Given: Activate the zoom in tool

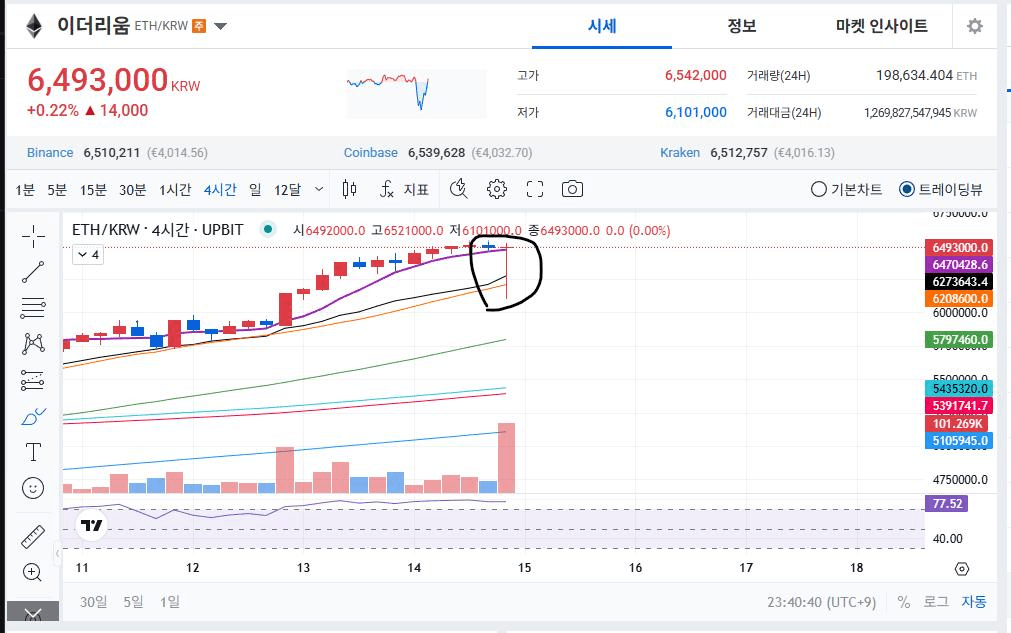Looking at the screenshot, I should click(32, 572).
